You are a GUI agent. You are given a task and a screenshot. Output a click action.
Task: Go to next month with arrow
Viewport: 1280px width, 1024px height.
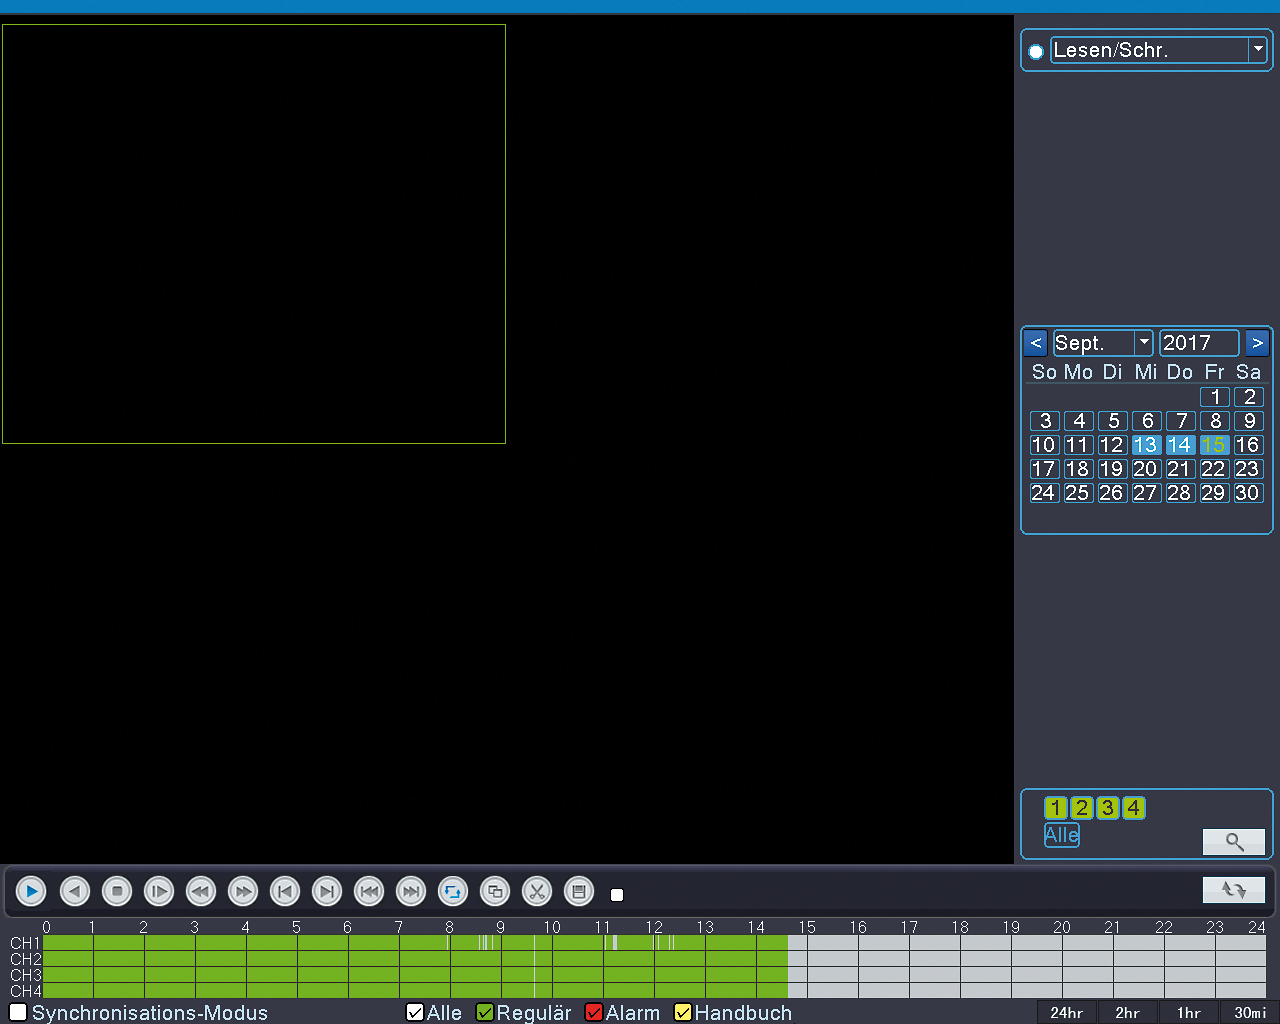coord(1257,343)
